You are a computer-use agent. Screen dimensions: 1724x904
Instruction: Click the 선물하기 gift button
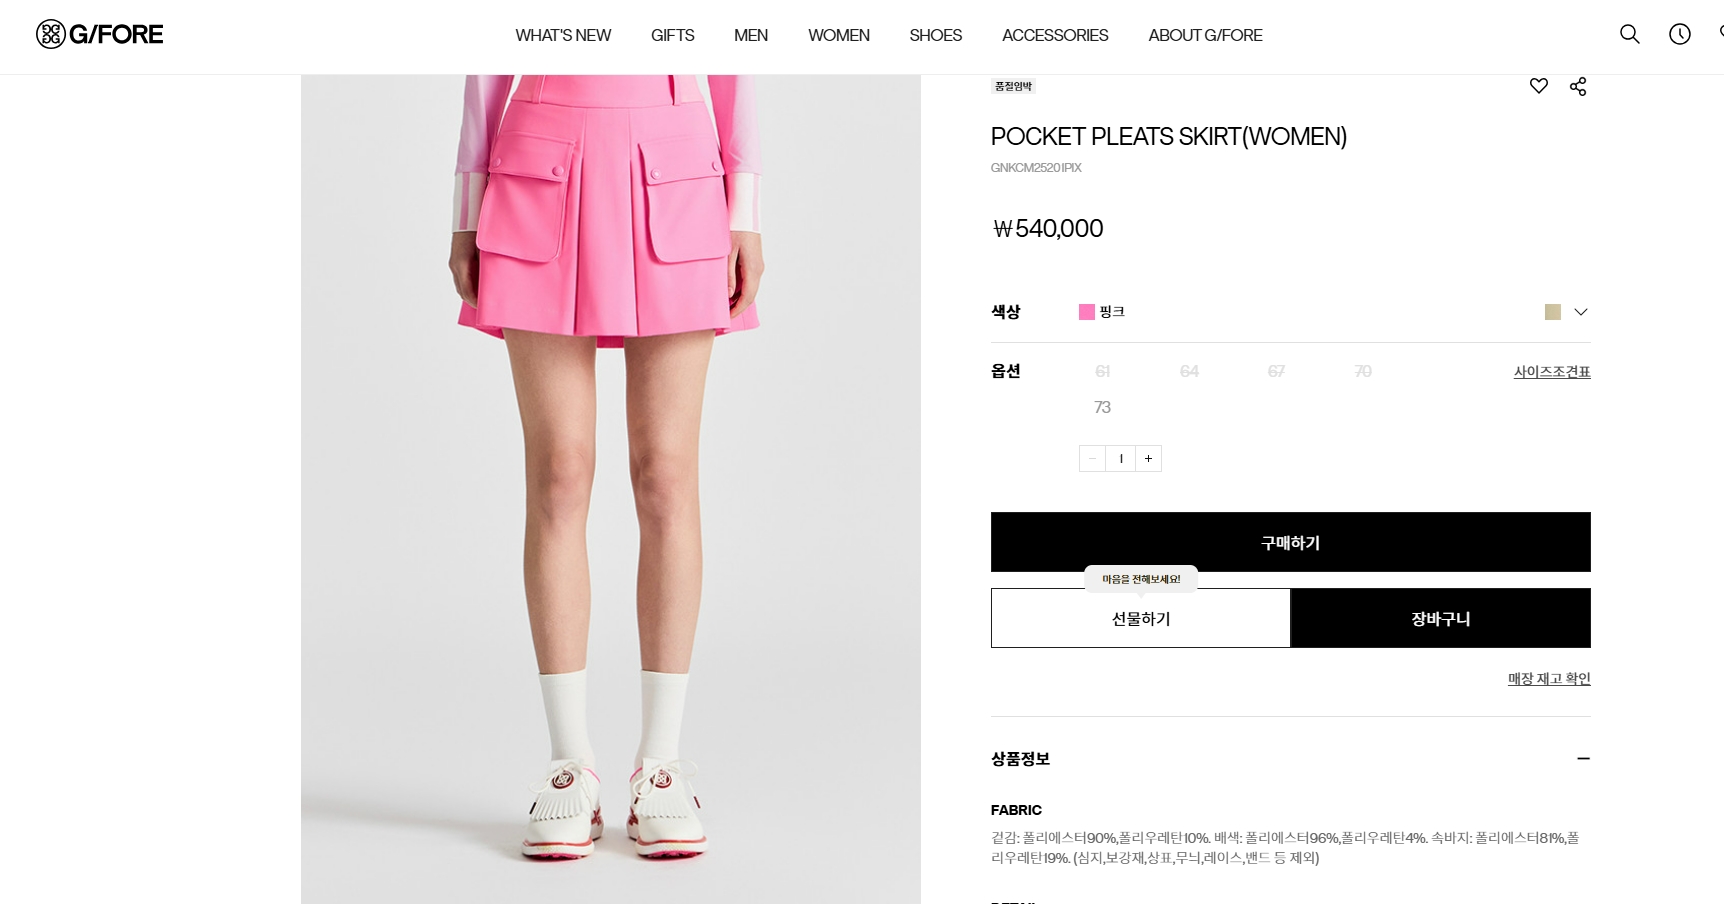[1140, 618]
